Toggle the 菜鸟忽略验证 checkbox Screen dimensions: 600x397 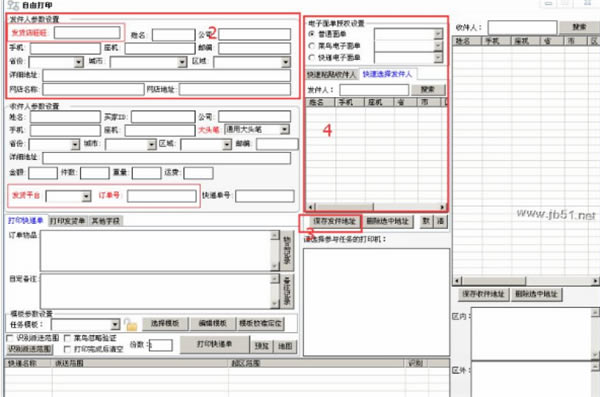(67, 338)
